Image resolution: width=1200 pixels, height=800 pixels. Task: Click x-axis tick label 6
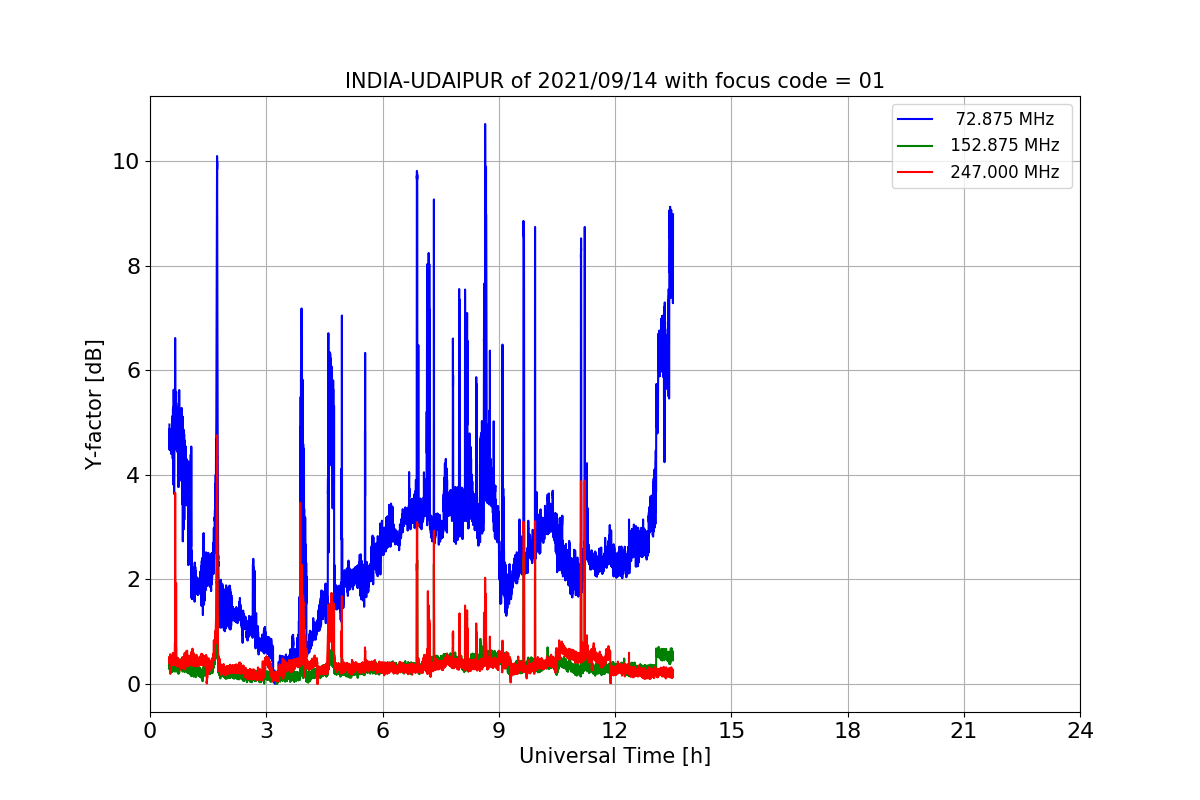coord(382,731)
